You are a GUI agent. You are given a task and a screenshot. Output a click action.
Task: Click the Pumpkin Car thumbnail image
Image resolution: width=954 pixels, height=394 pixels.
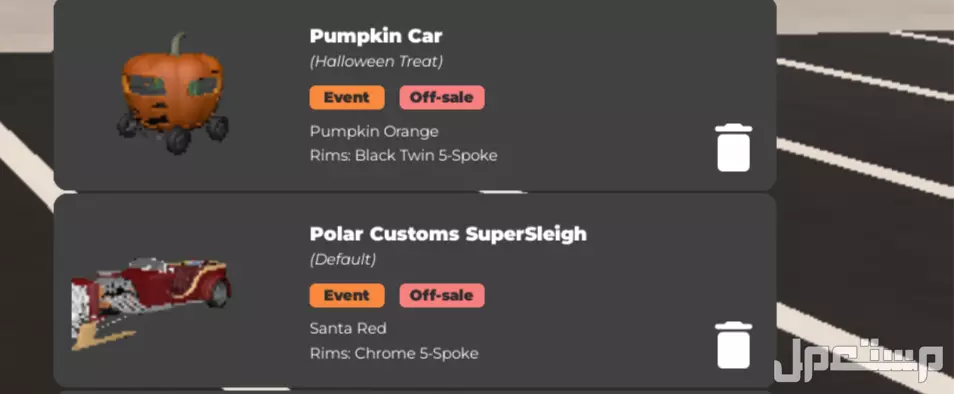coord(173,92)
